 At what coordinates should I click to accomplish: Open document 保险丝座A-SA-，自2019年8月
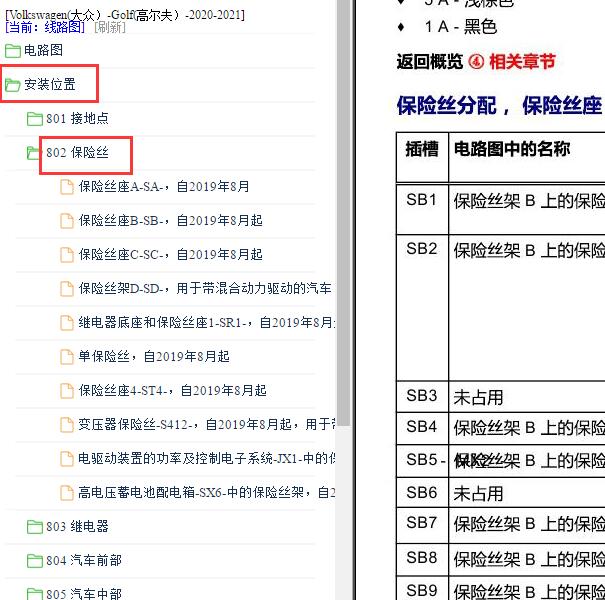tap(164, 186)
